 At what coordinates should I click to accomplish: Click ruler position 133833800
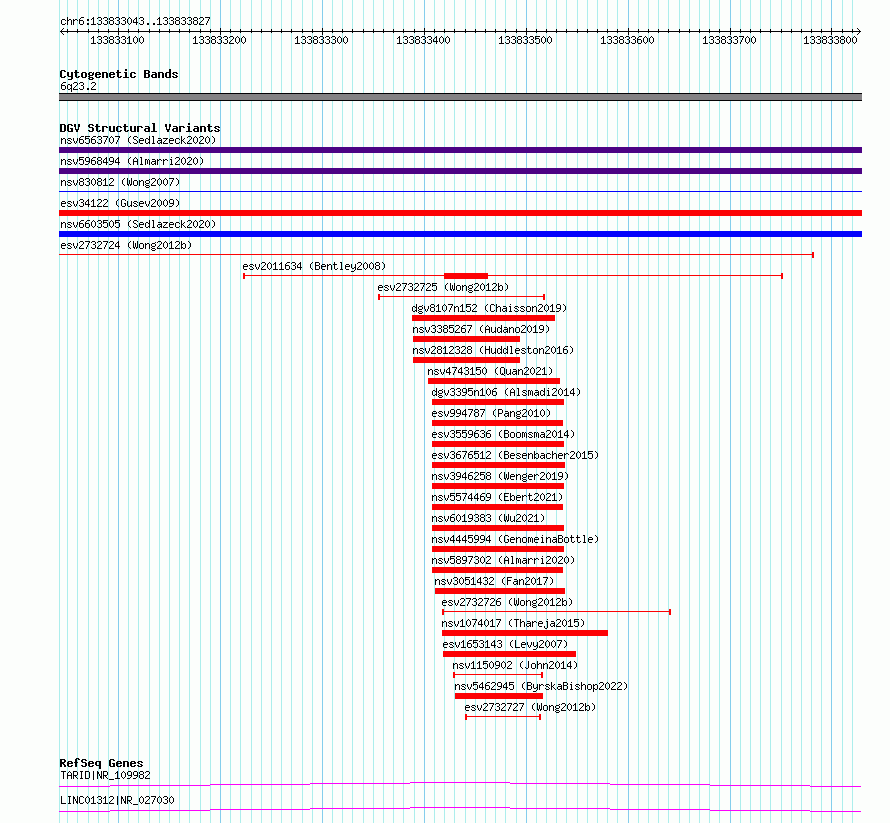[830, 40]
